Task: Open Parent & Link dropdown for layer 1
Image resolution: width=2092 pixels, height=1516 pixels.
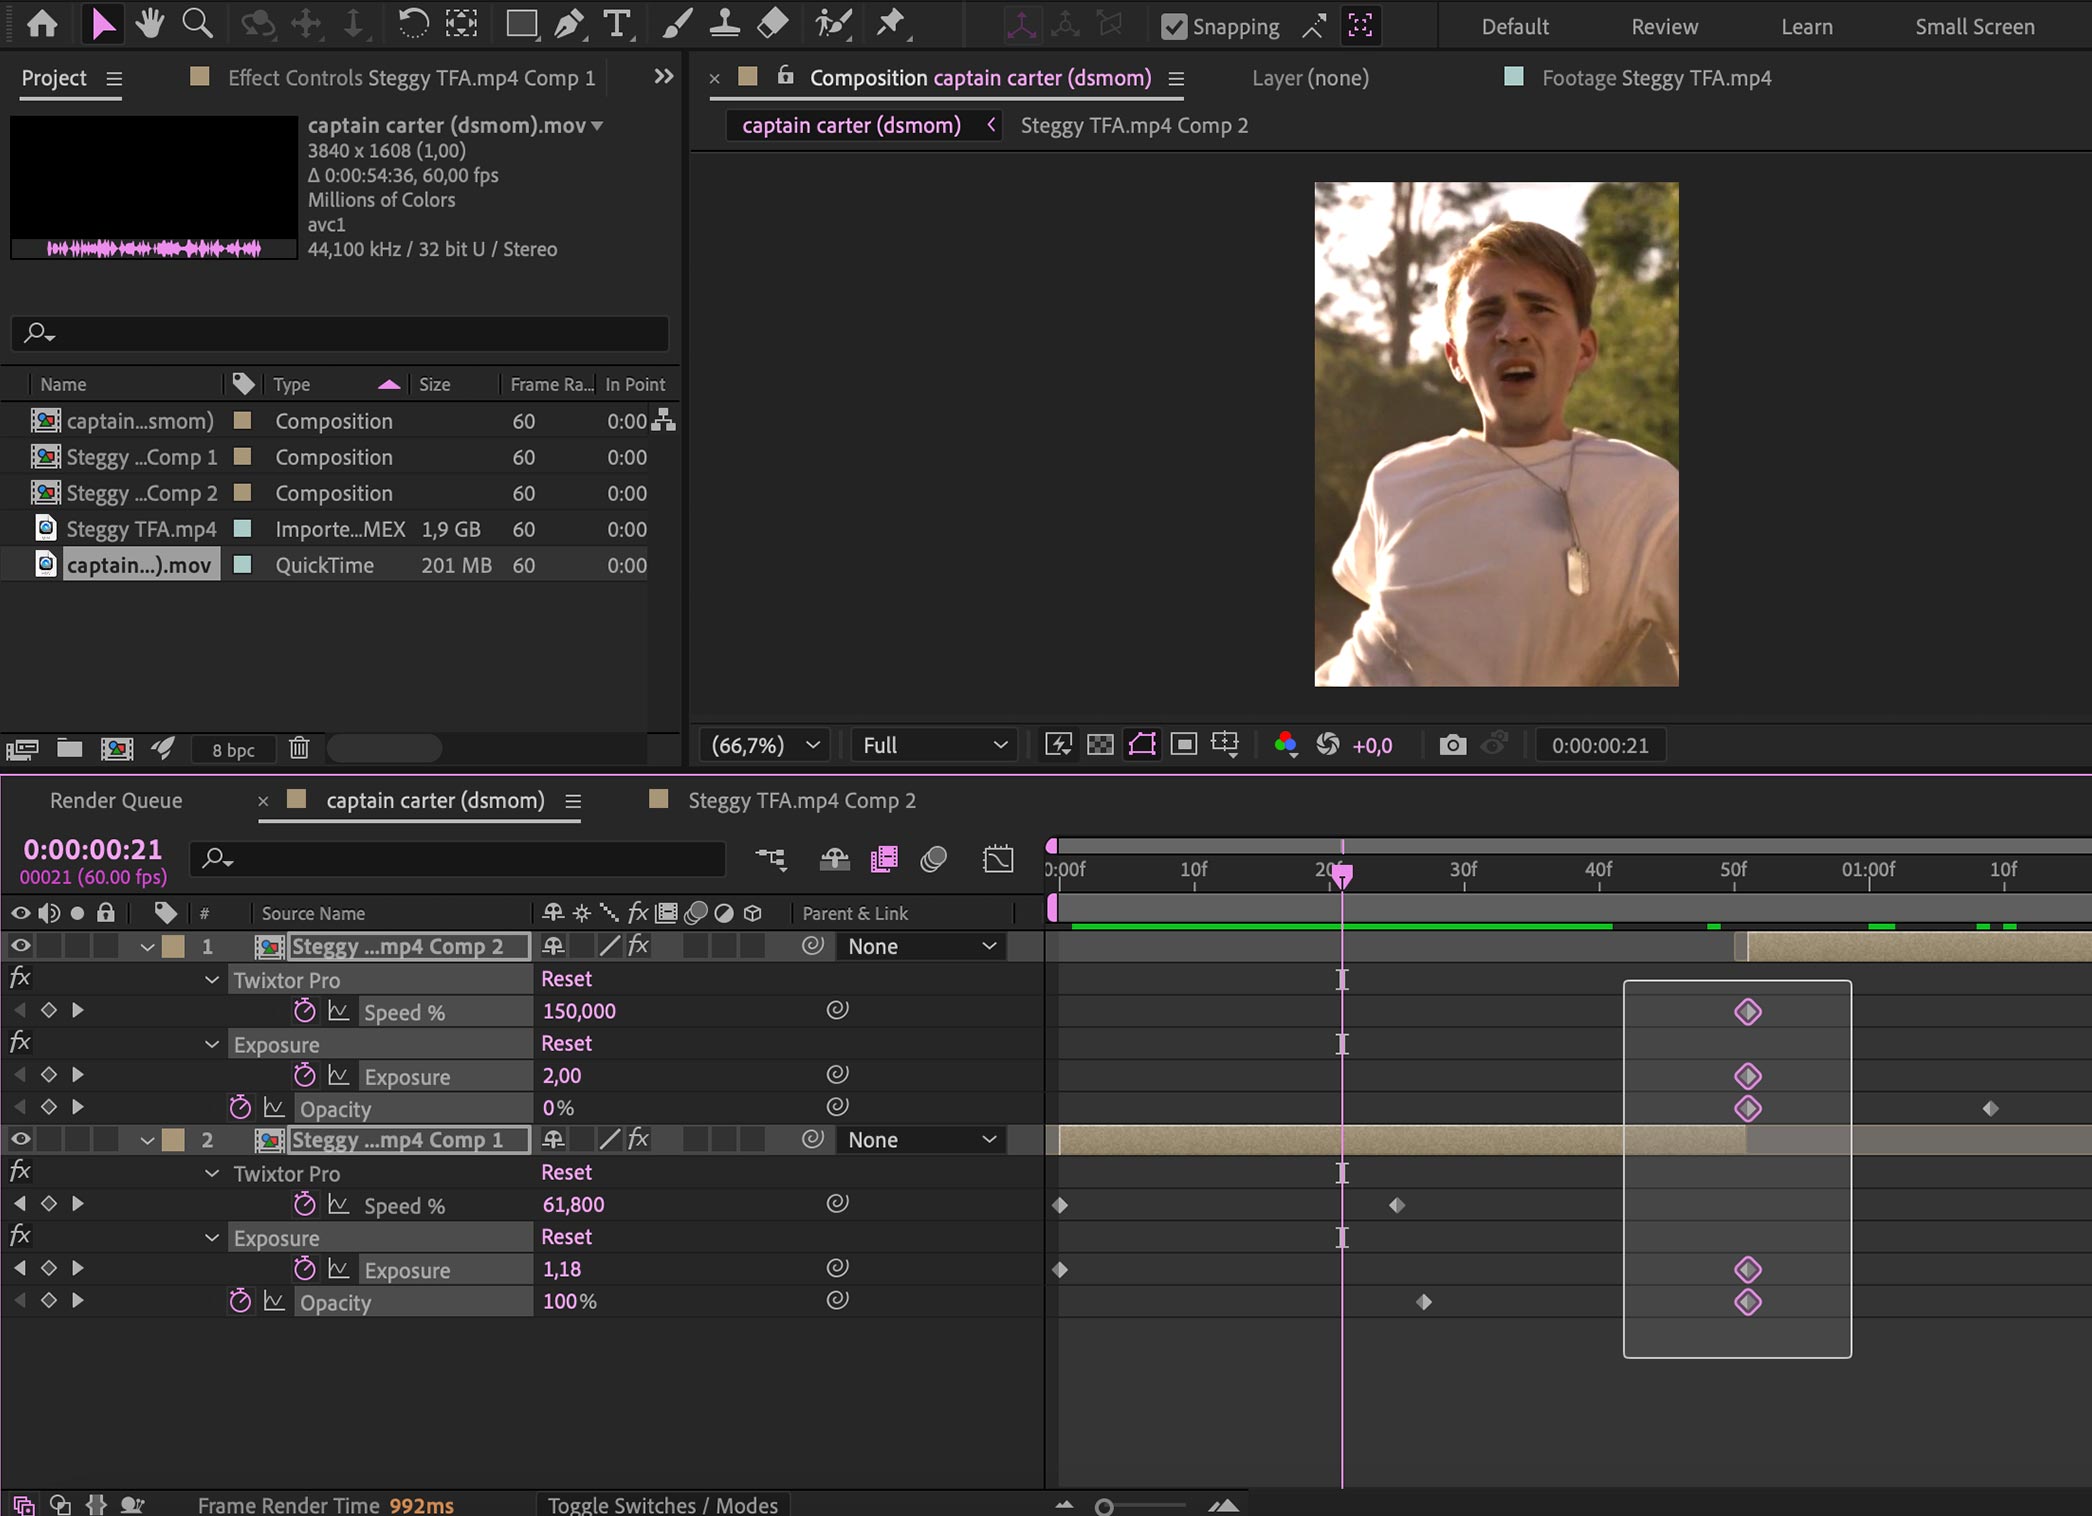Action: (x=921, y=946)
